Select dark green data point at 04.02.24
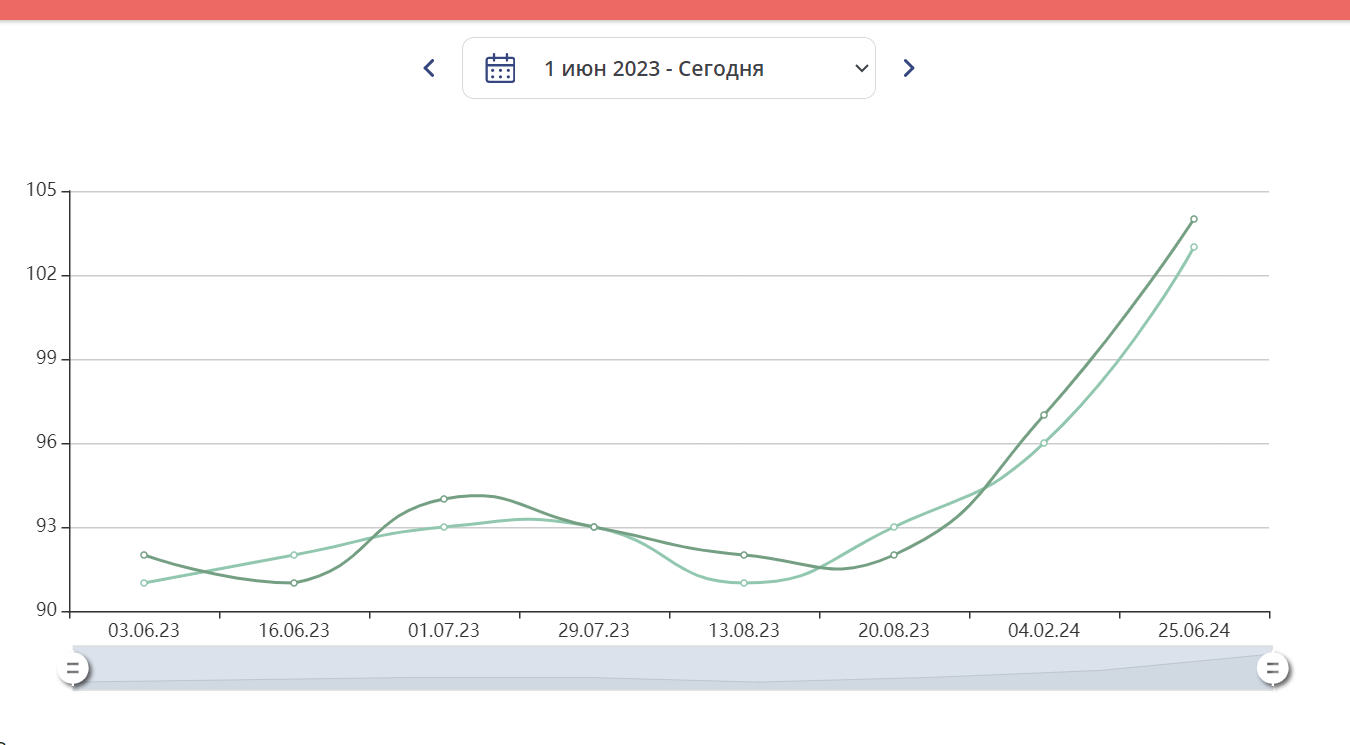 click(x=1044, y=415)
